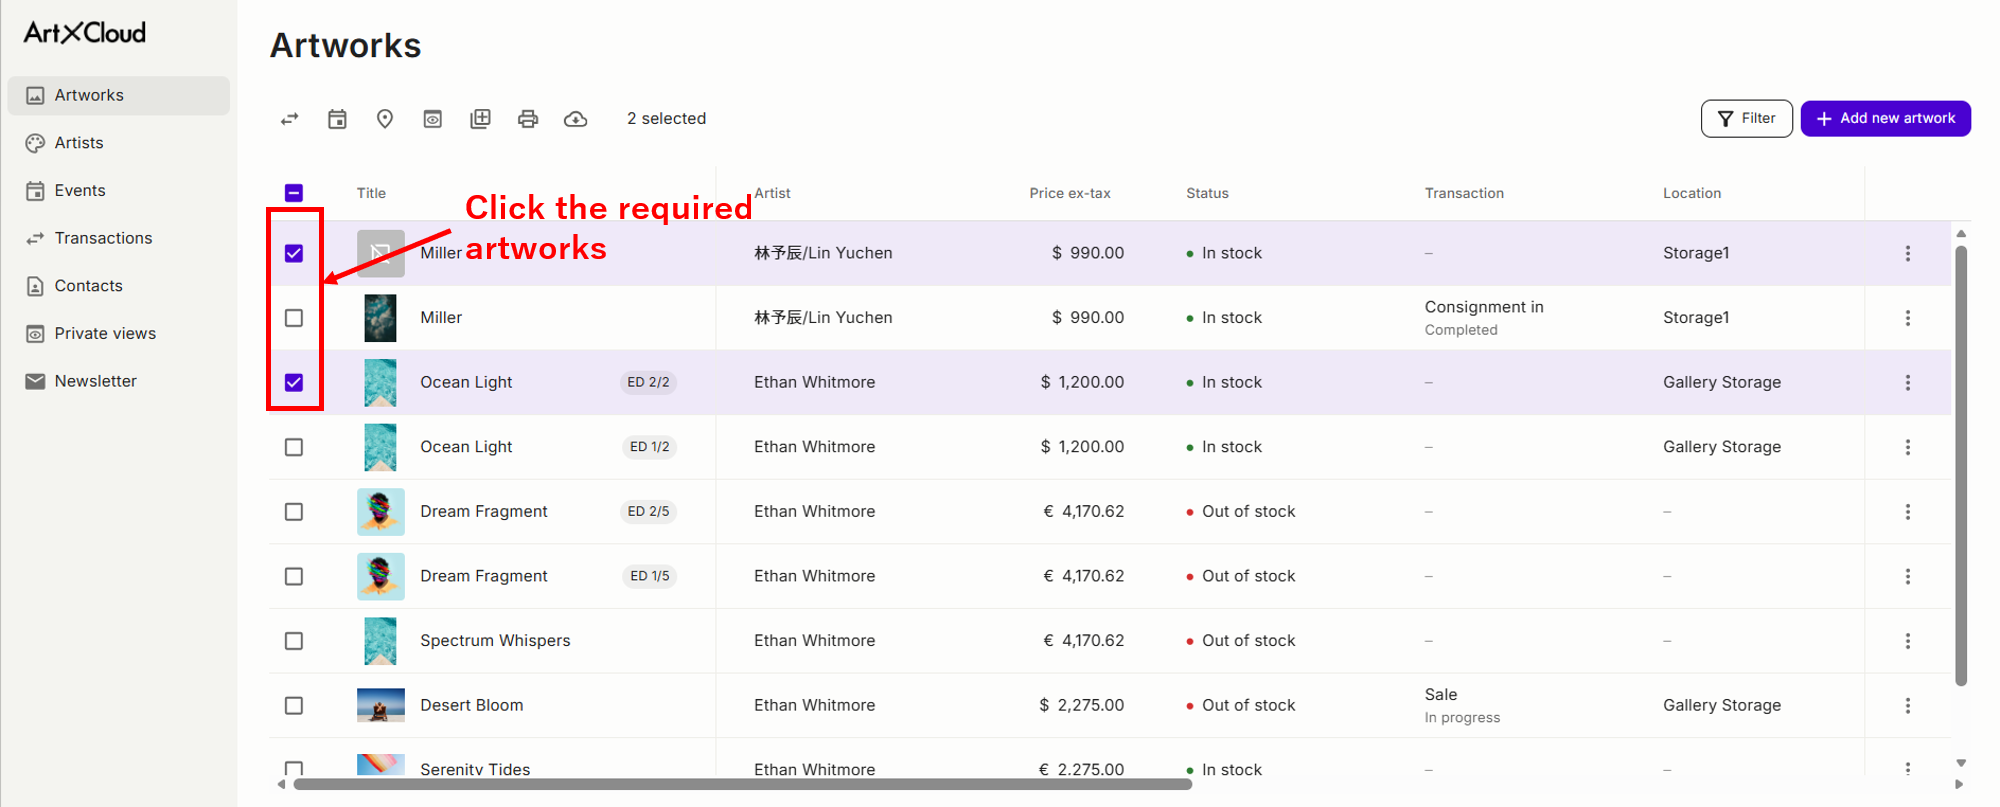Click the 'Desert Bloom' title text
The width and height of the screenshot is (2000, 807).
[x=472, y=706]
